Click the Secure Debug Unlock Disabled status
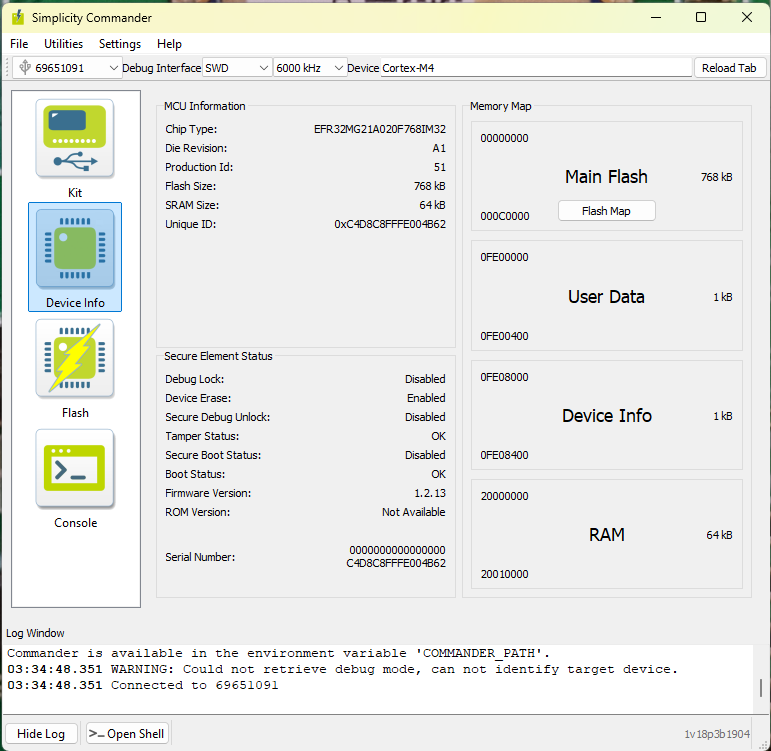771x751 pixels. point(425,417)
